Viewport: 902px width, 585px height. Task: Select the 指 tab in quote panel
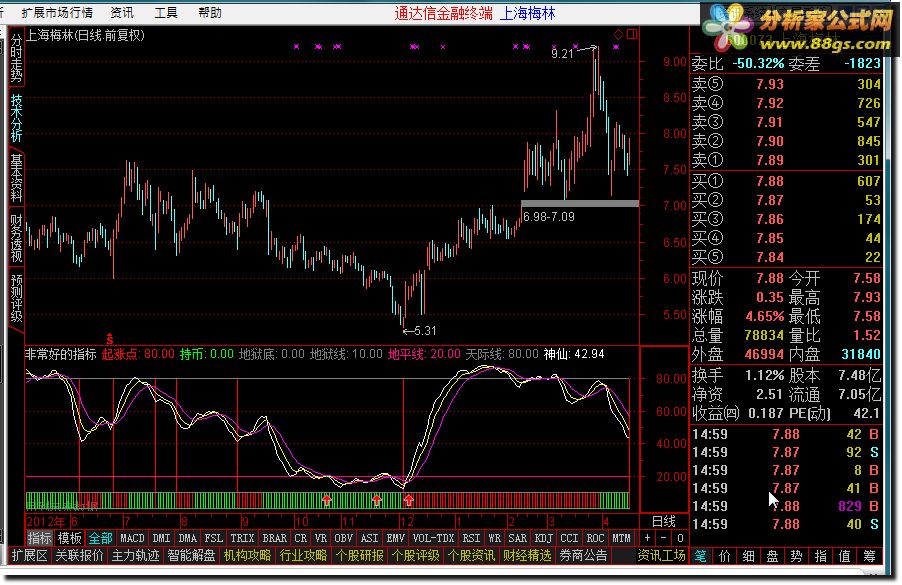pyautogui.click(x=820, y=556)
